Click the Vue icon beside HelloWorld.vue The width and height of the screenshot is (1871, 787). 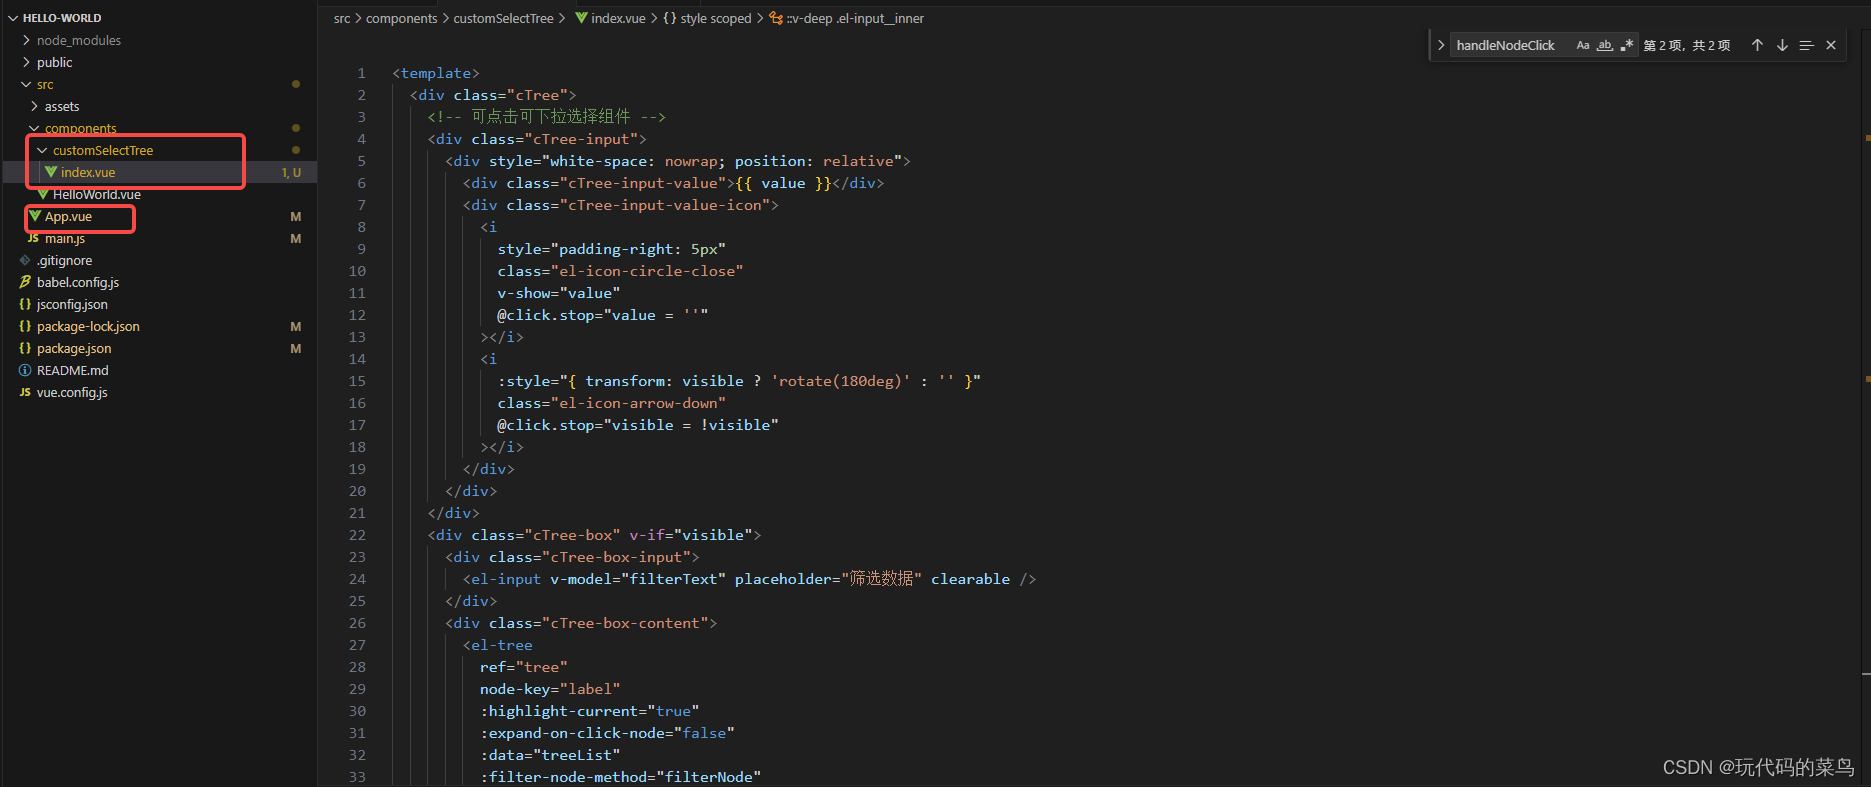[x=43, y=194]
